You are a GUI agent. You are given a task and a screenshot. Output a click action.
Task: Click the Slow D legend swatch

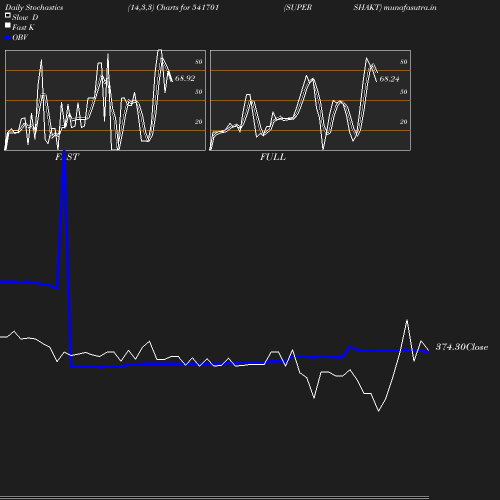(x=8, y=15)
